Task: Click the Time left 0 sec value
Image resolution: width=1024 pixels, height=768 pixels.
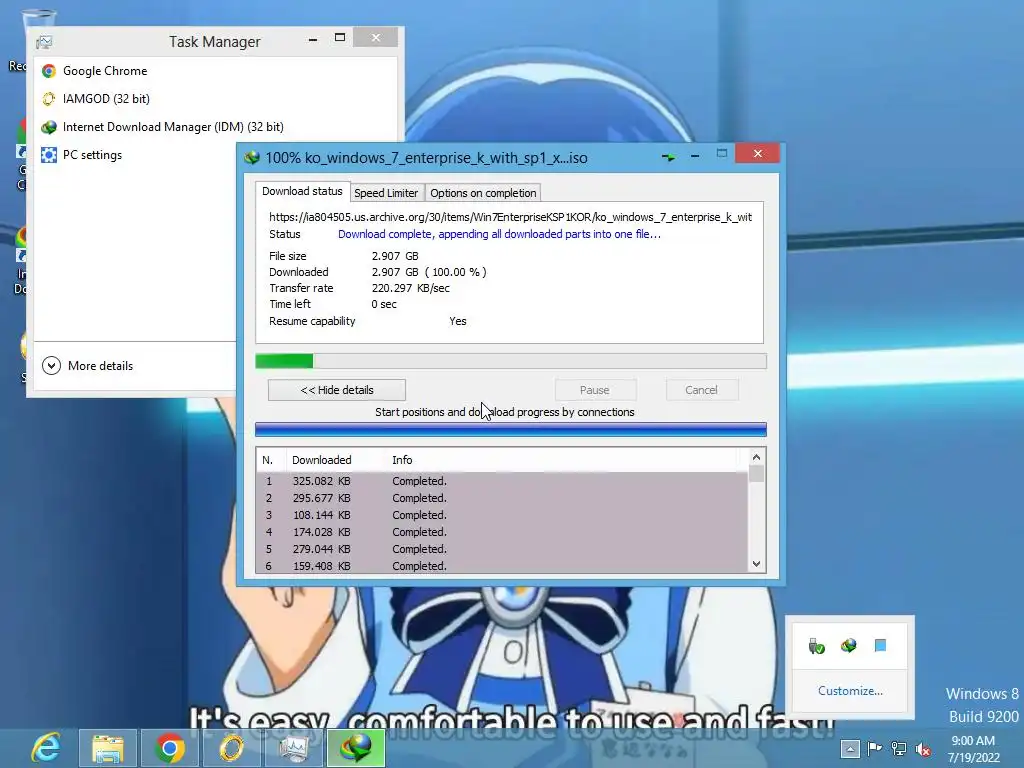Action: (384, 304)
